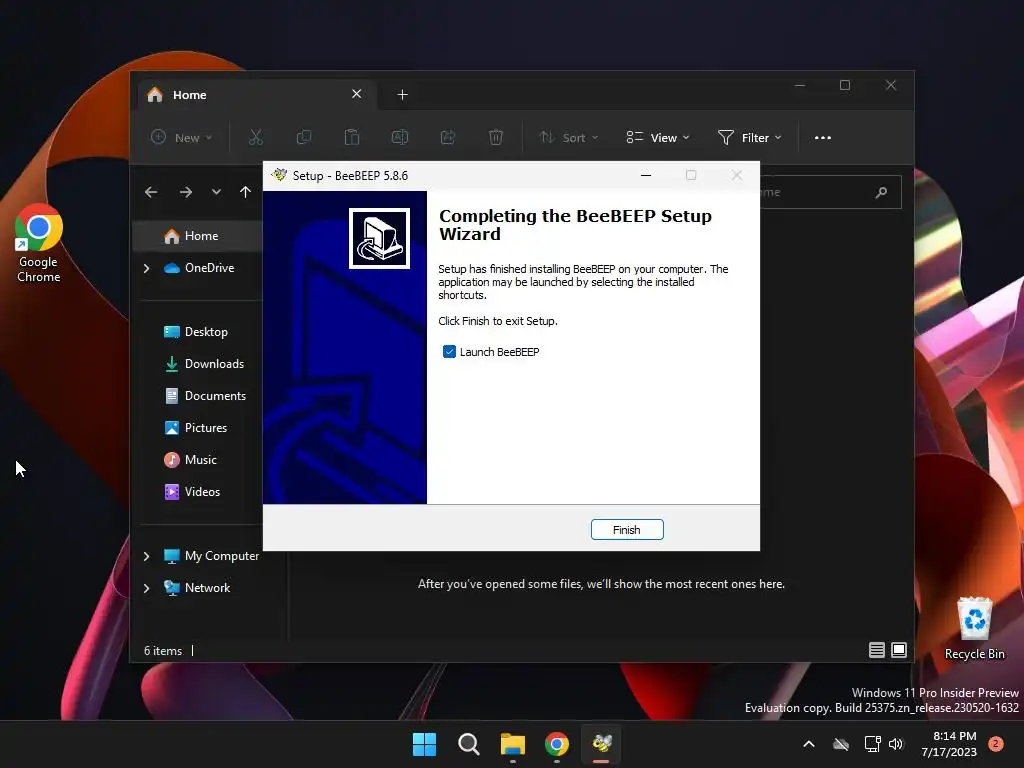
Task: Show hidden system tray icons
Action: point(808,744)
